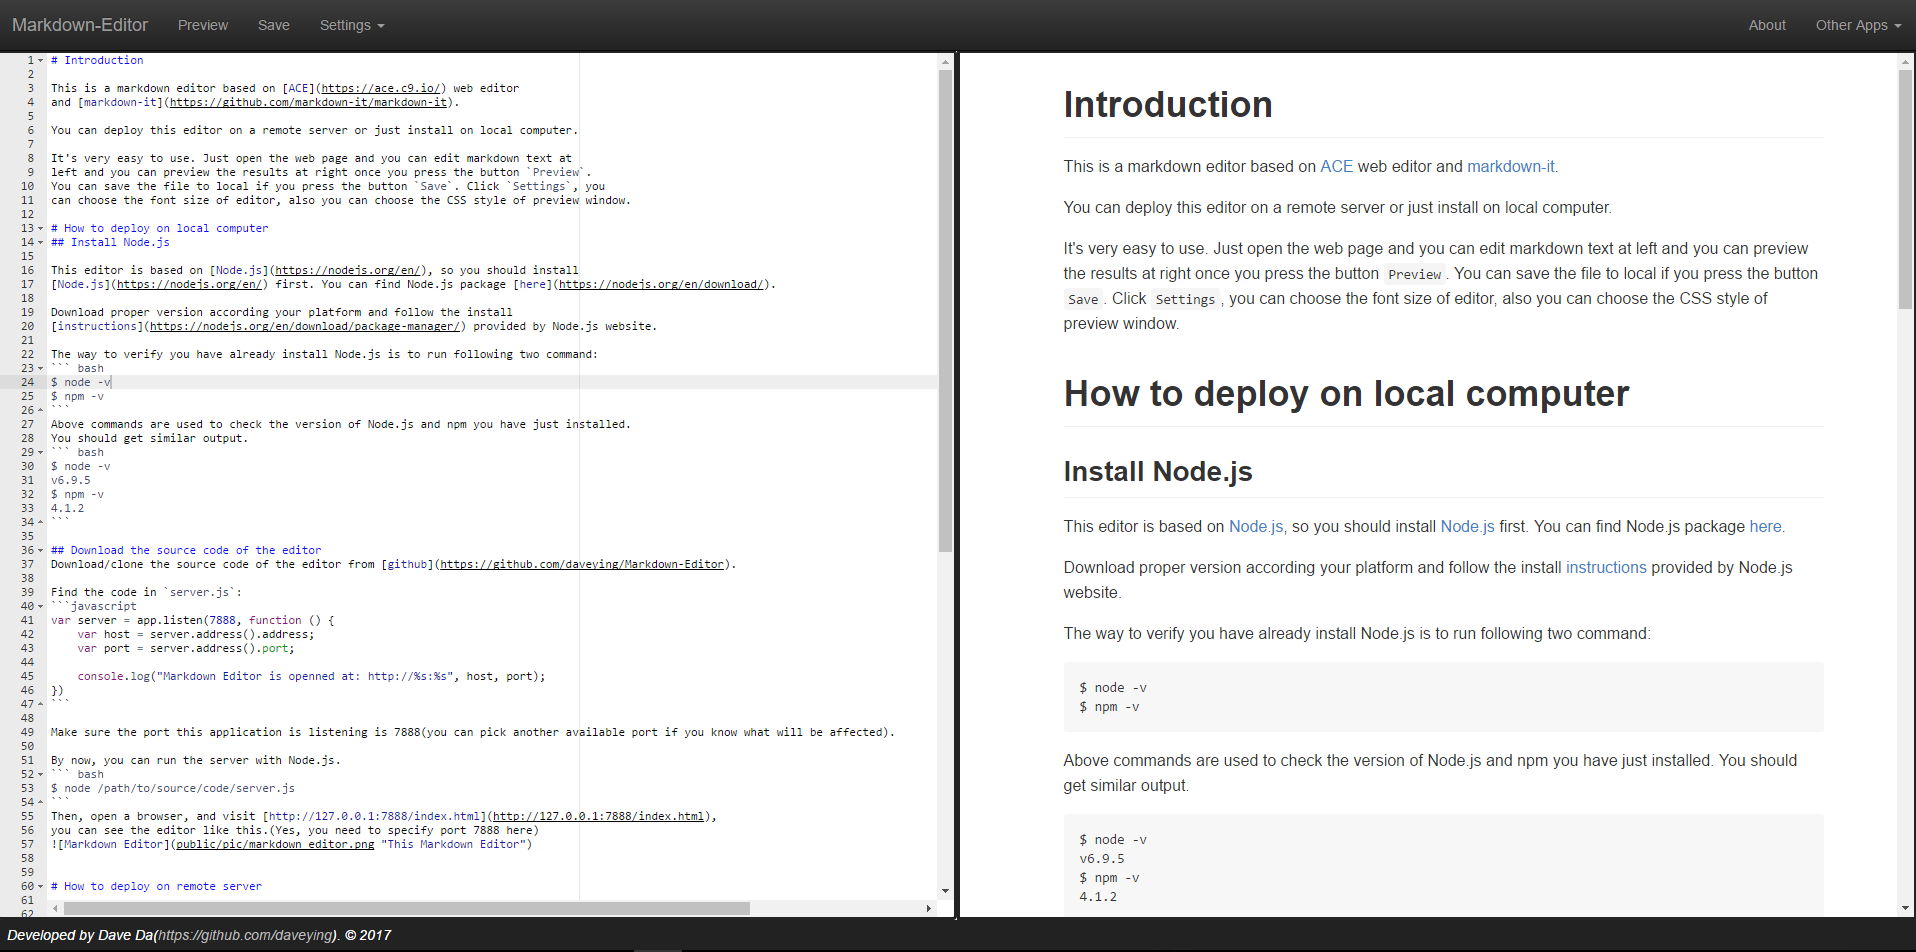Click the editor vertical scrollbar thumb
This screenshot has height=952, width=1916.
point(945,311)
